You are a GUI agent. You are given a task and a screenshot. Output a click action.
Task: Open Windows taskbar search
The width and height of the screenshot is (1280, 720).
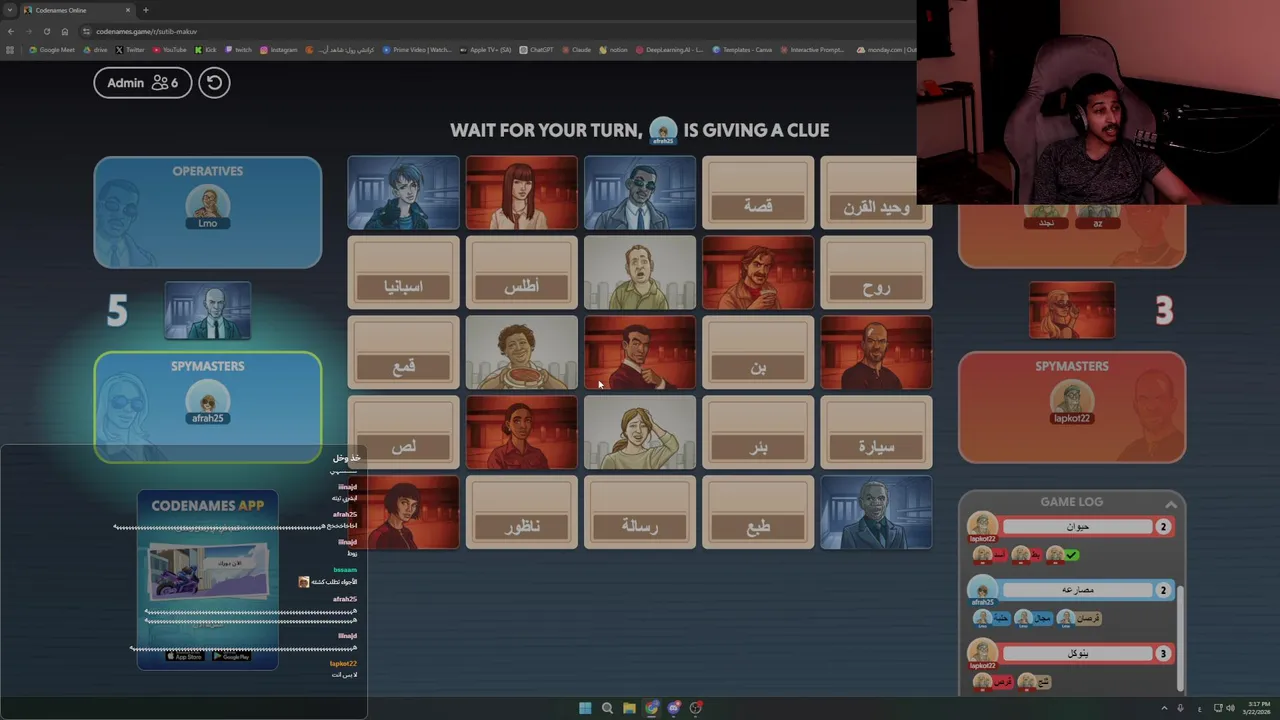point(607,708)
